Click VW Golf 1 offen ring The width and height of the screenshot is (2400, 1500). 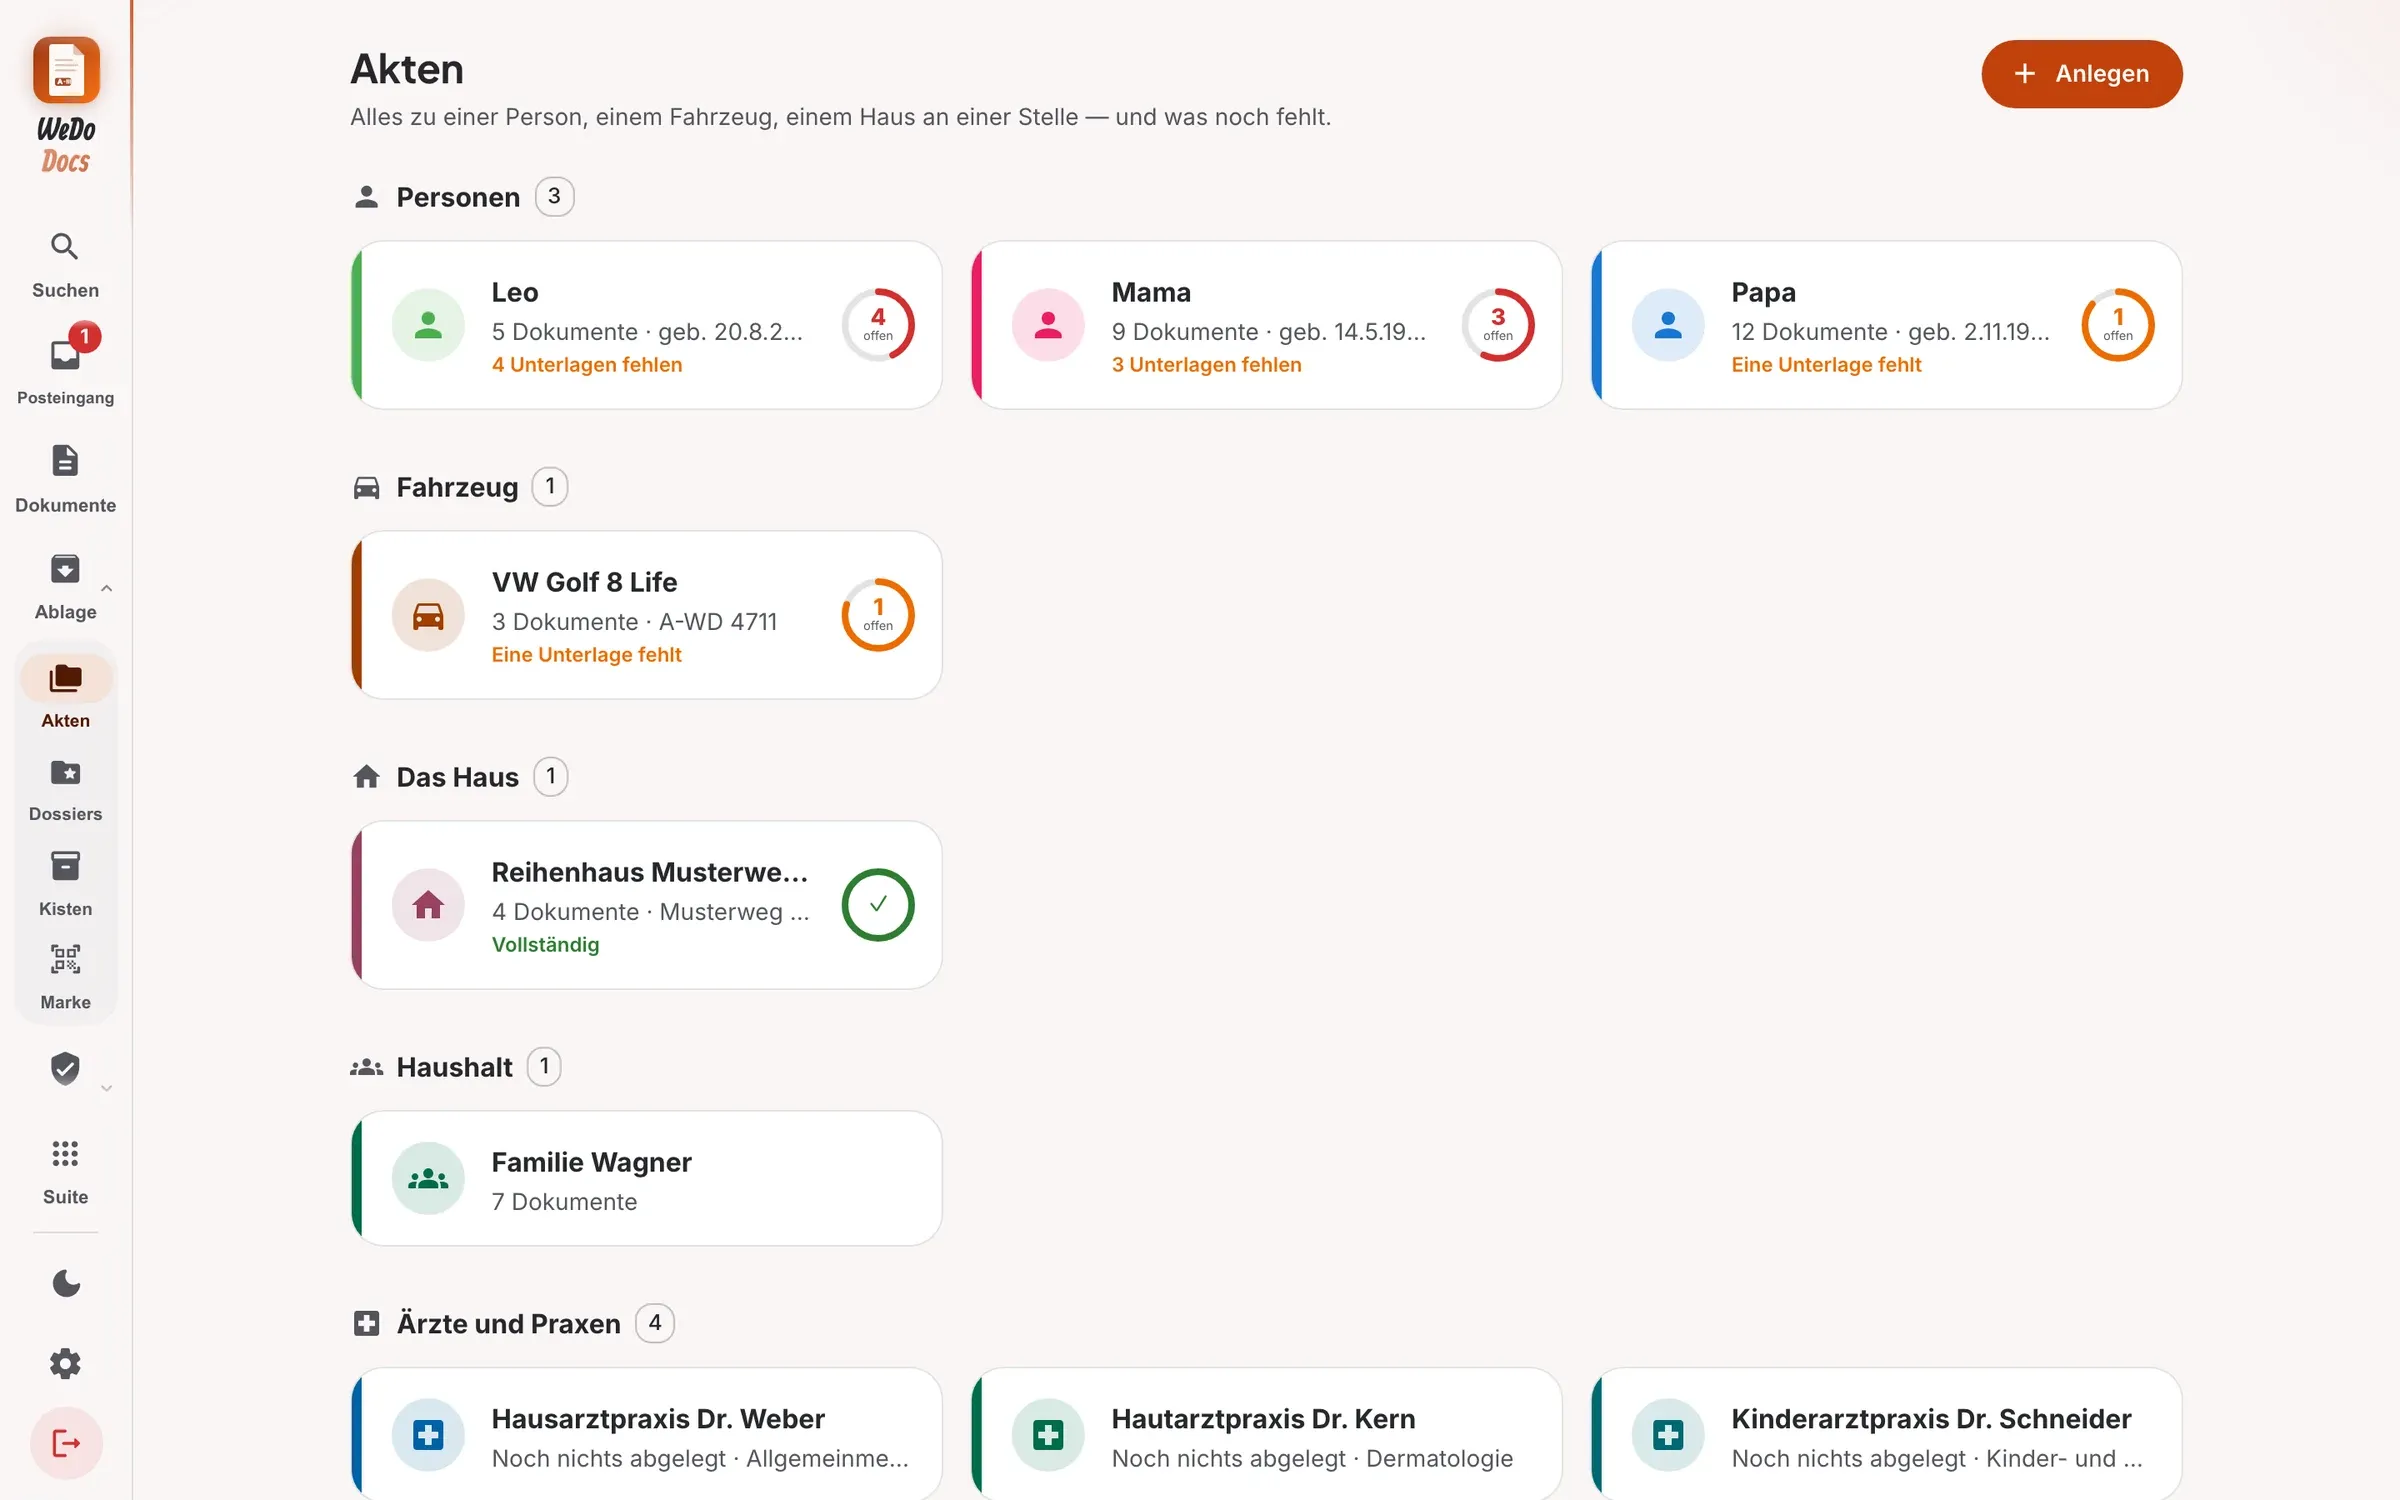point(878,615)
